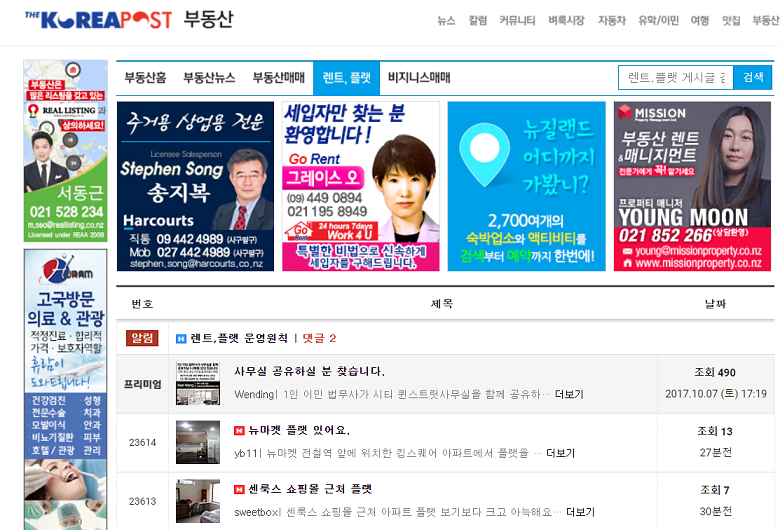This screenshot has height=530, width=780.
Task: Select 비지니스매매 in the sub navigation
Action: (x=419, y=77)
